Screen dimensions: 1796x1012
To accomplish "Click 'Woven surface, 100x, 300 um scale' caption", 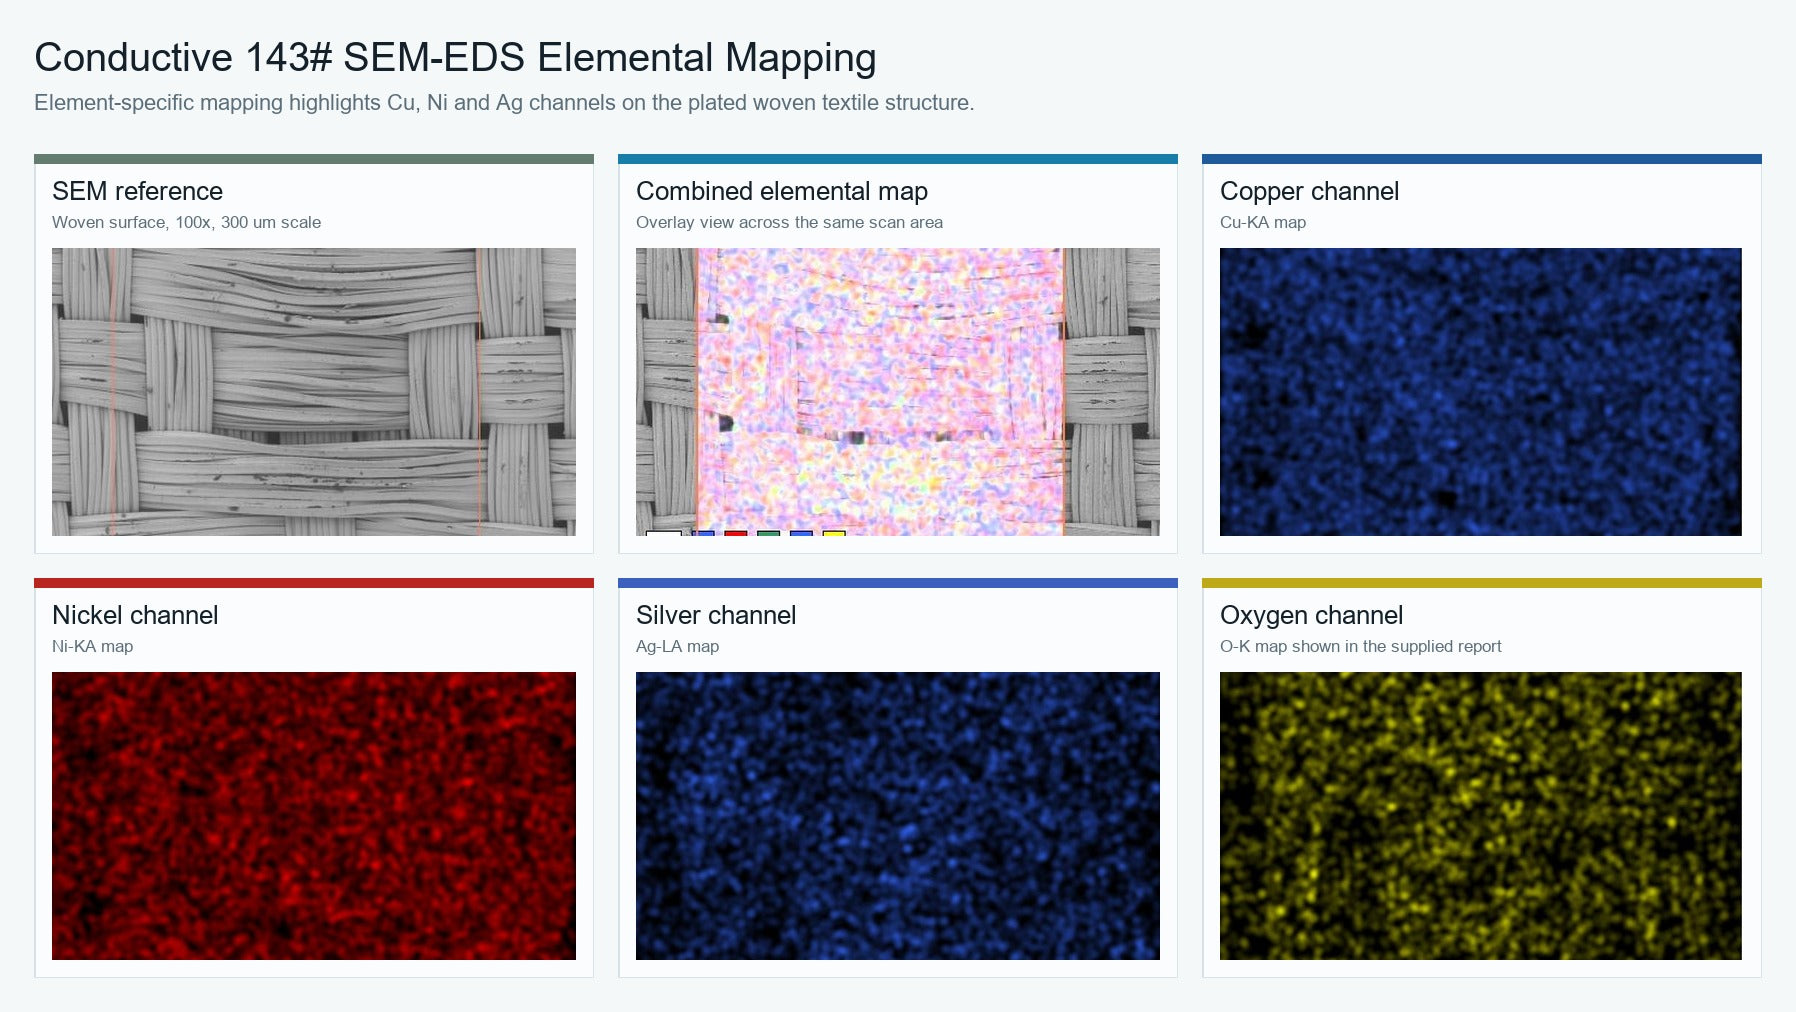I will [x=186, y=222].
